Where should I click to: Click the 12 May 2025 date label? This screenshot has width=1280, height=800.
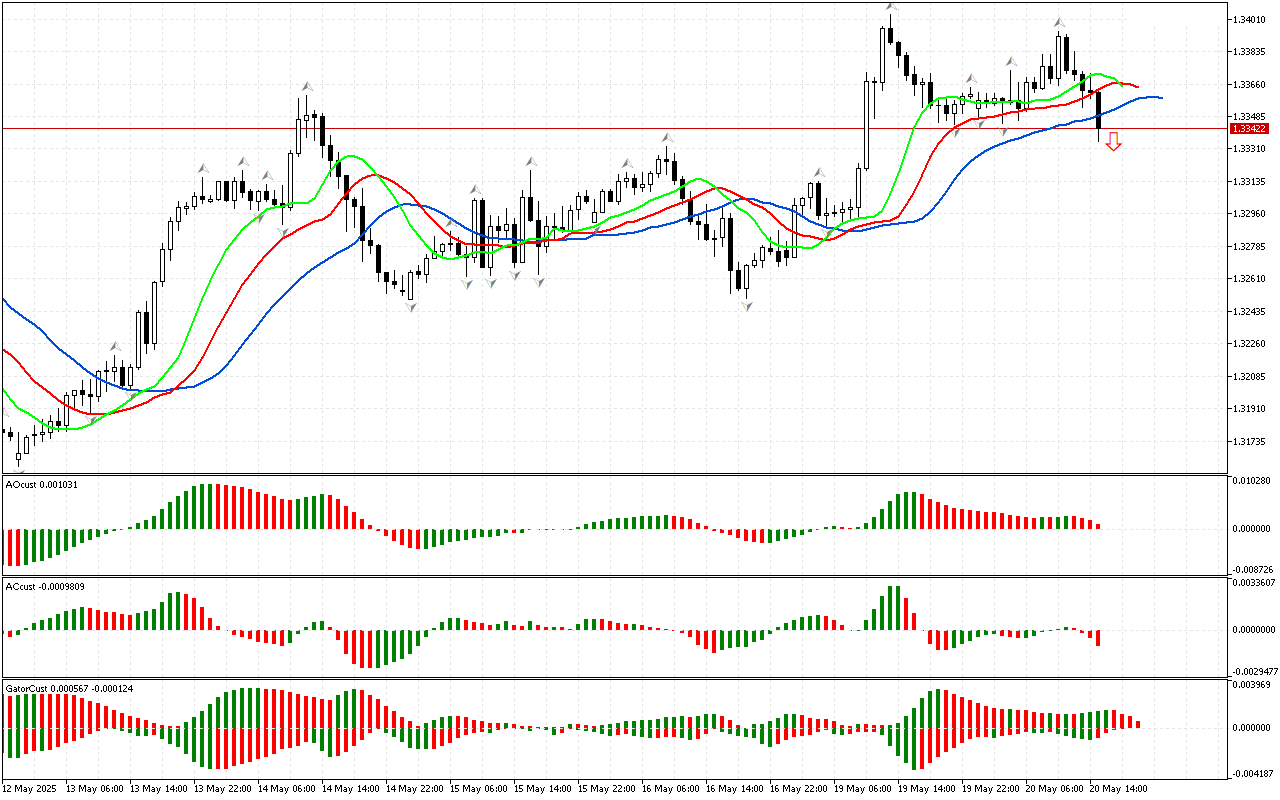pyautogui.click(x=30, y=788)
